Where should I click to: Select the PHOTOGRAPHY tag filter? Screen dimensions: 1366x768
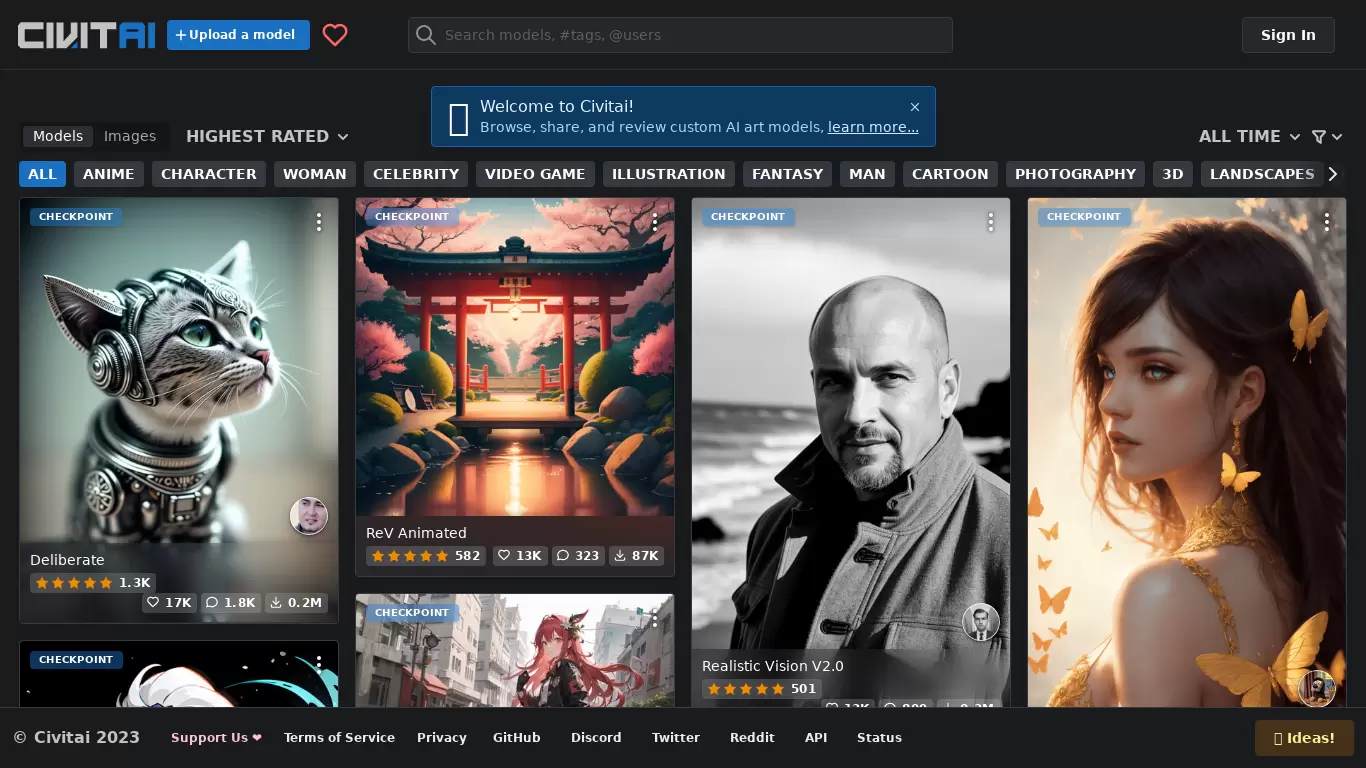pyautogui.click(x=1076, y=174)
